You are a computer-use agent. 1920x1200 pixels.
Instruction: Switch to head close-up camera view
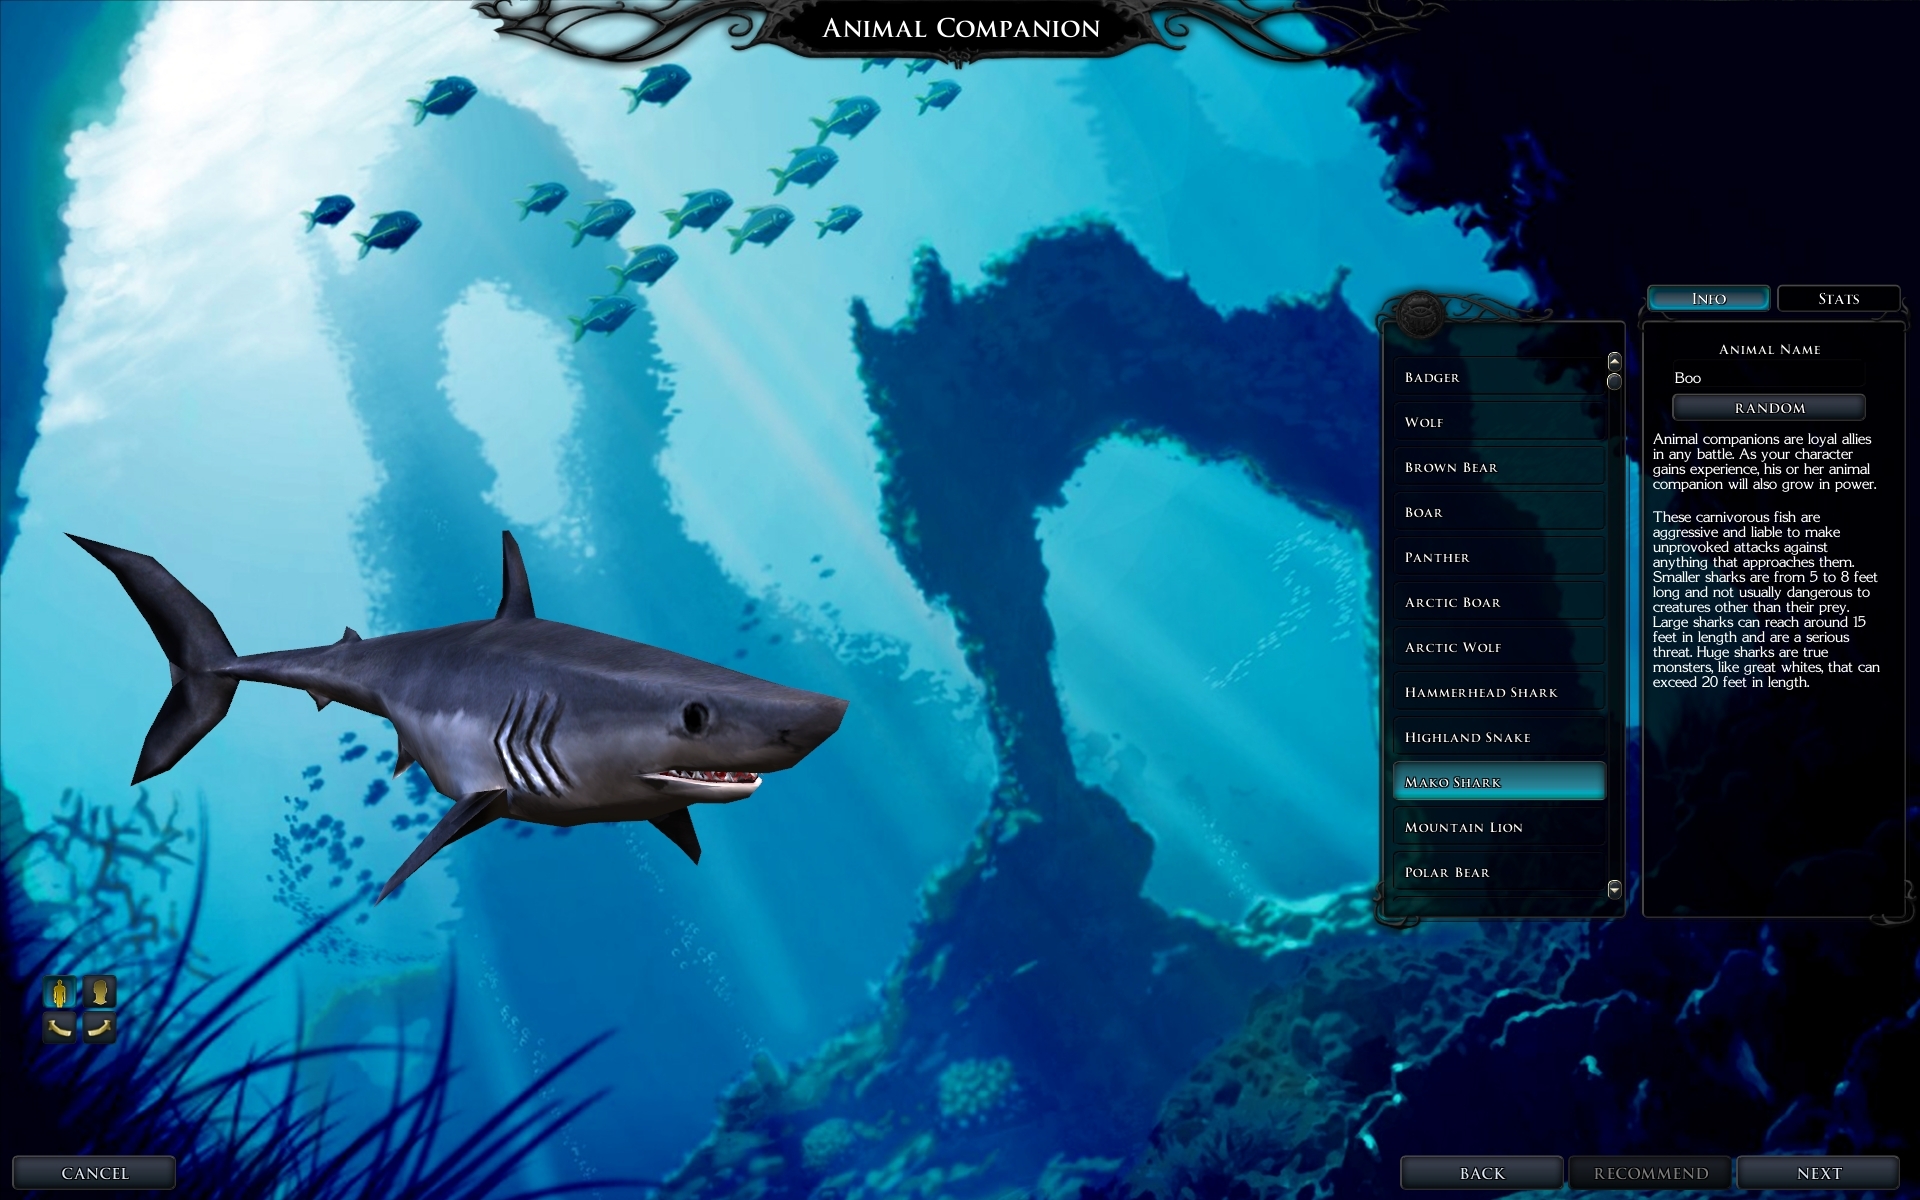(99, 992)
